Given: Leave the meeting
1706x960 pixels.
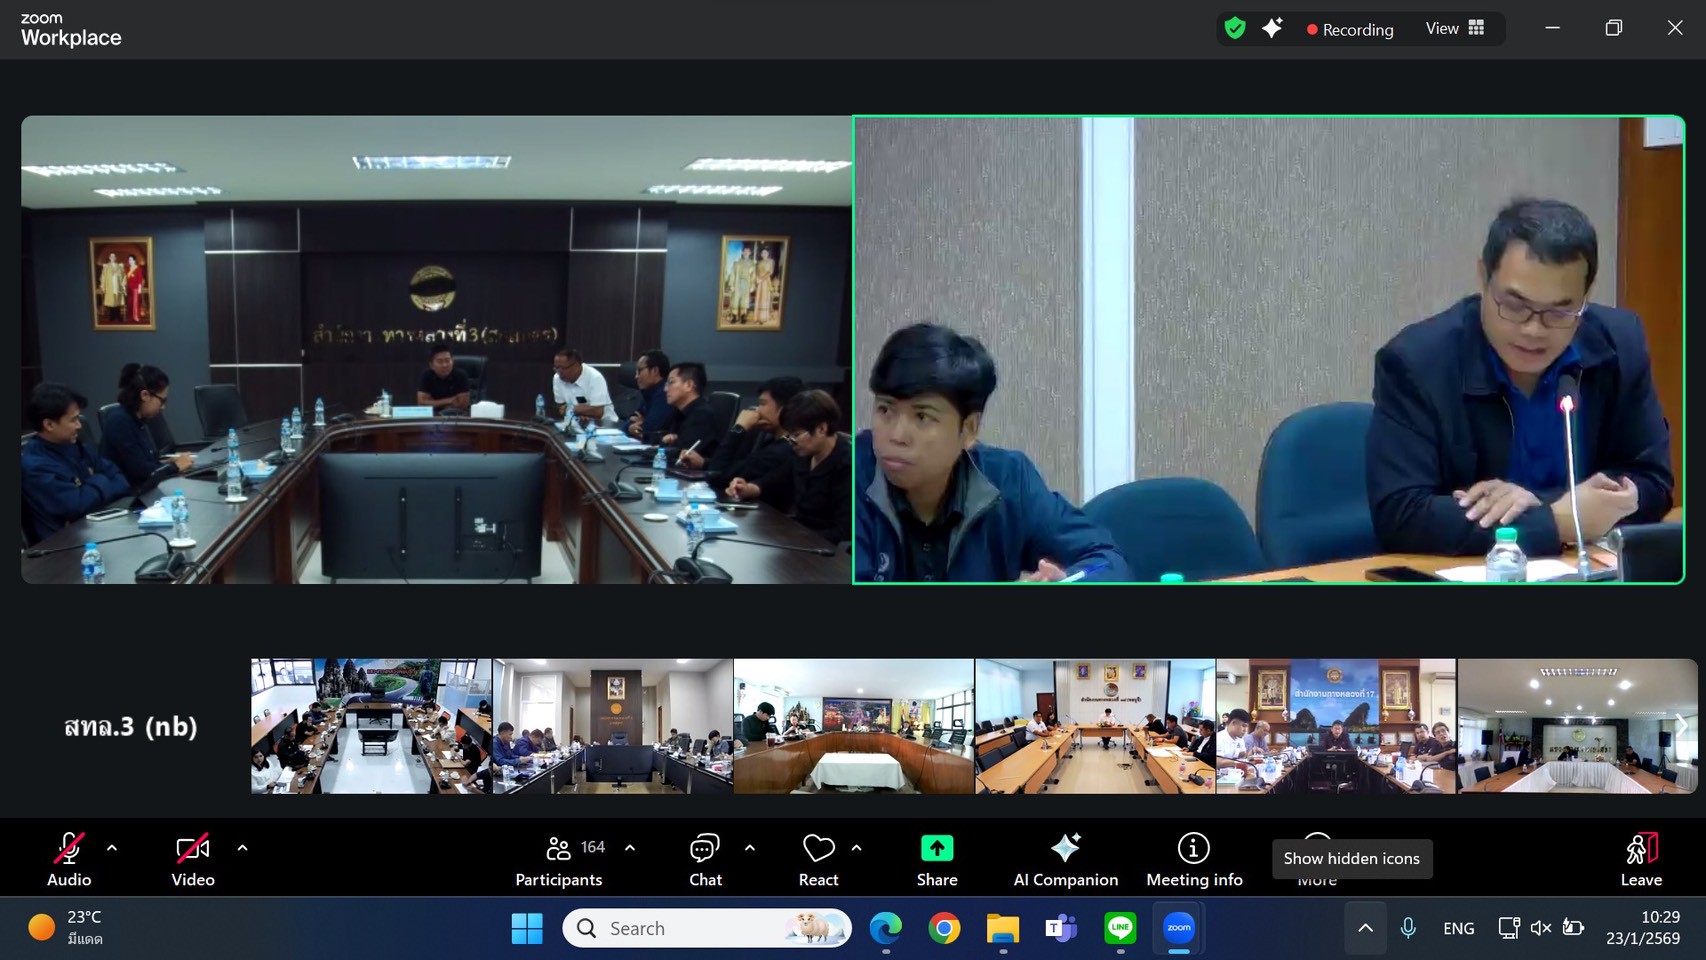Looking at the screenshot, I should click(x=1641, y=858).
